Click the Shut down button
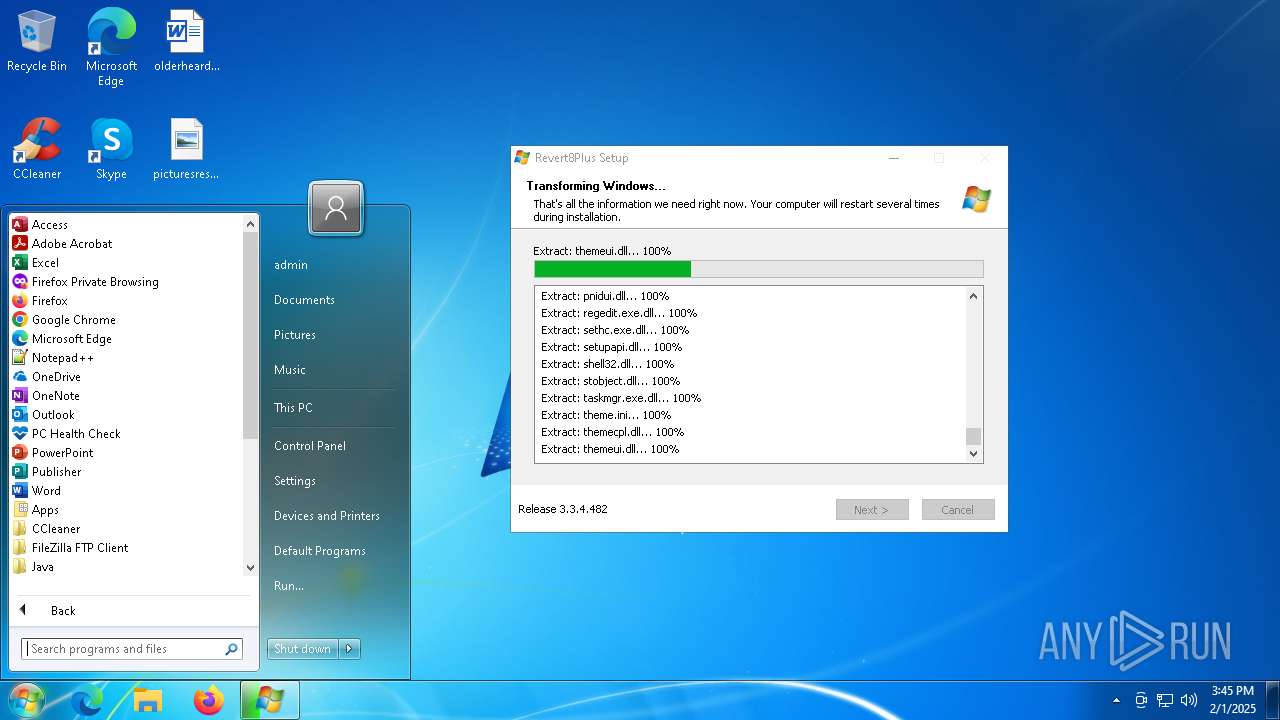Viewport: 1280px width, 720px height. 303,649
